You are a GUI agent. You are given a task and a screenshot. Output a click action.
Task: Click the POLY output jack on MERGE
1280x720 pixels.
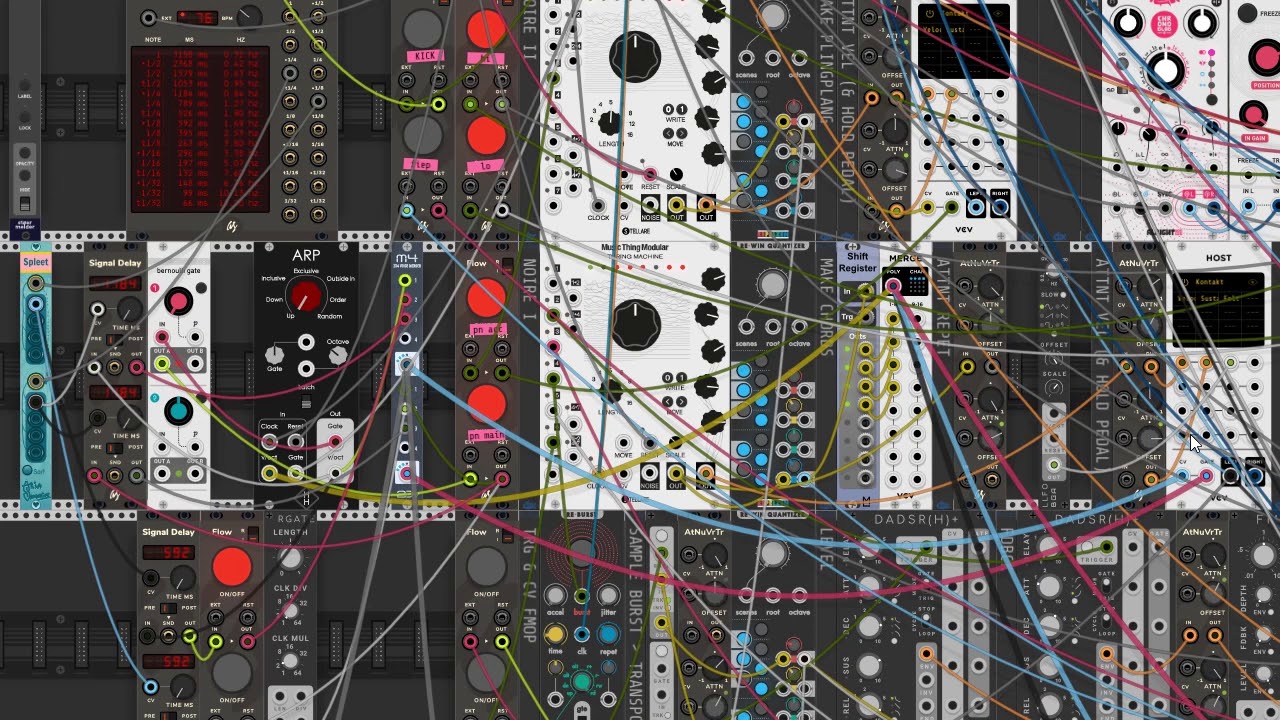[893, 287]
